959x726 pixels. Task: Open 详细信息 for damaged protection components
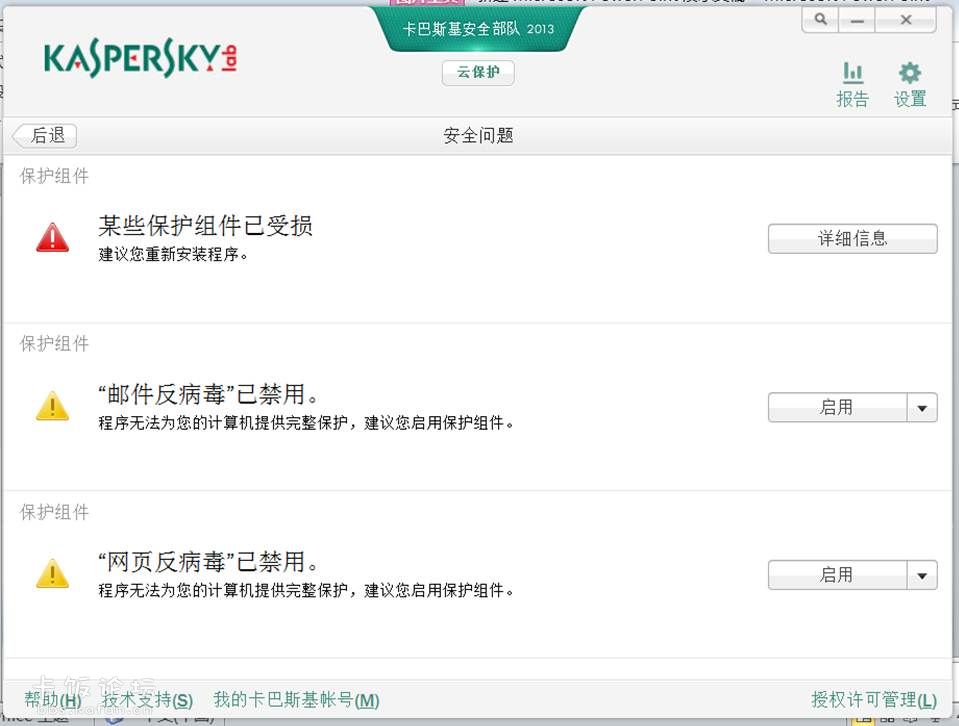click(x=853, y=239)
